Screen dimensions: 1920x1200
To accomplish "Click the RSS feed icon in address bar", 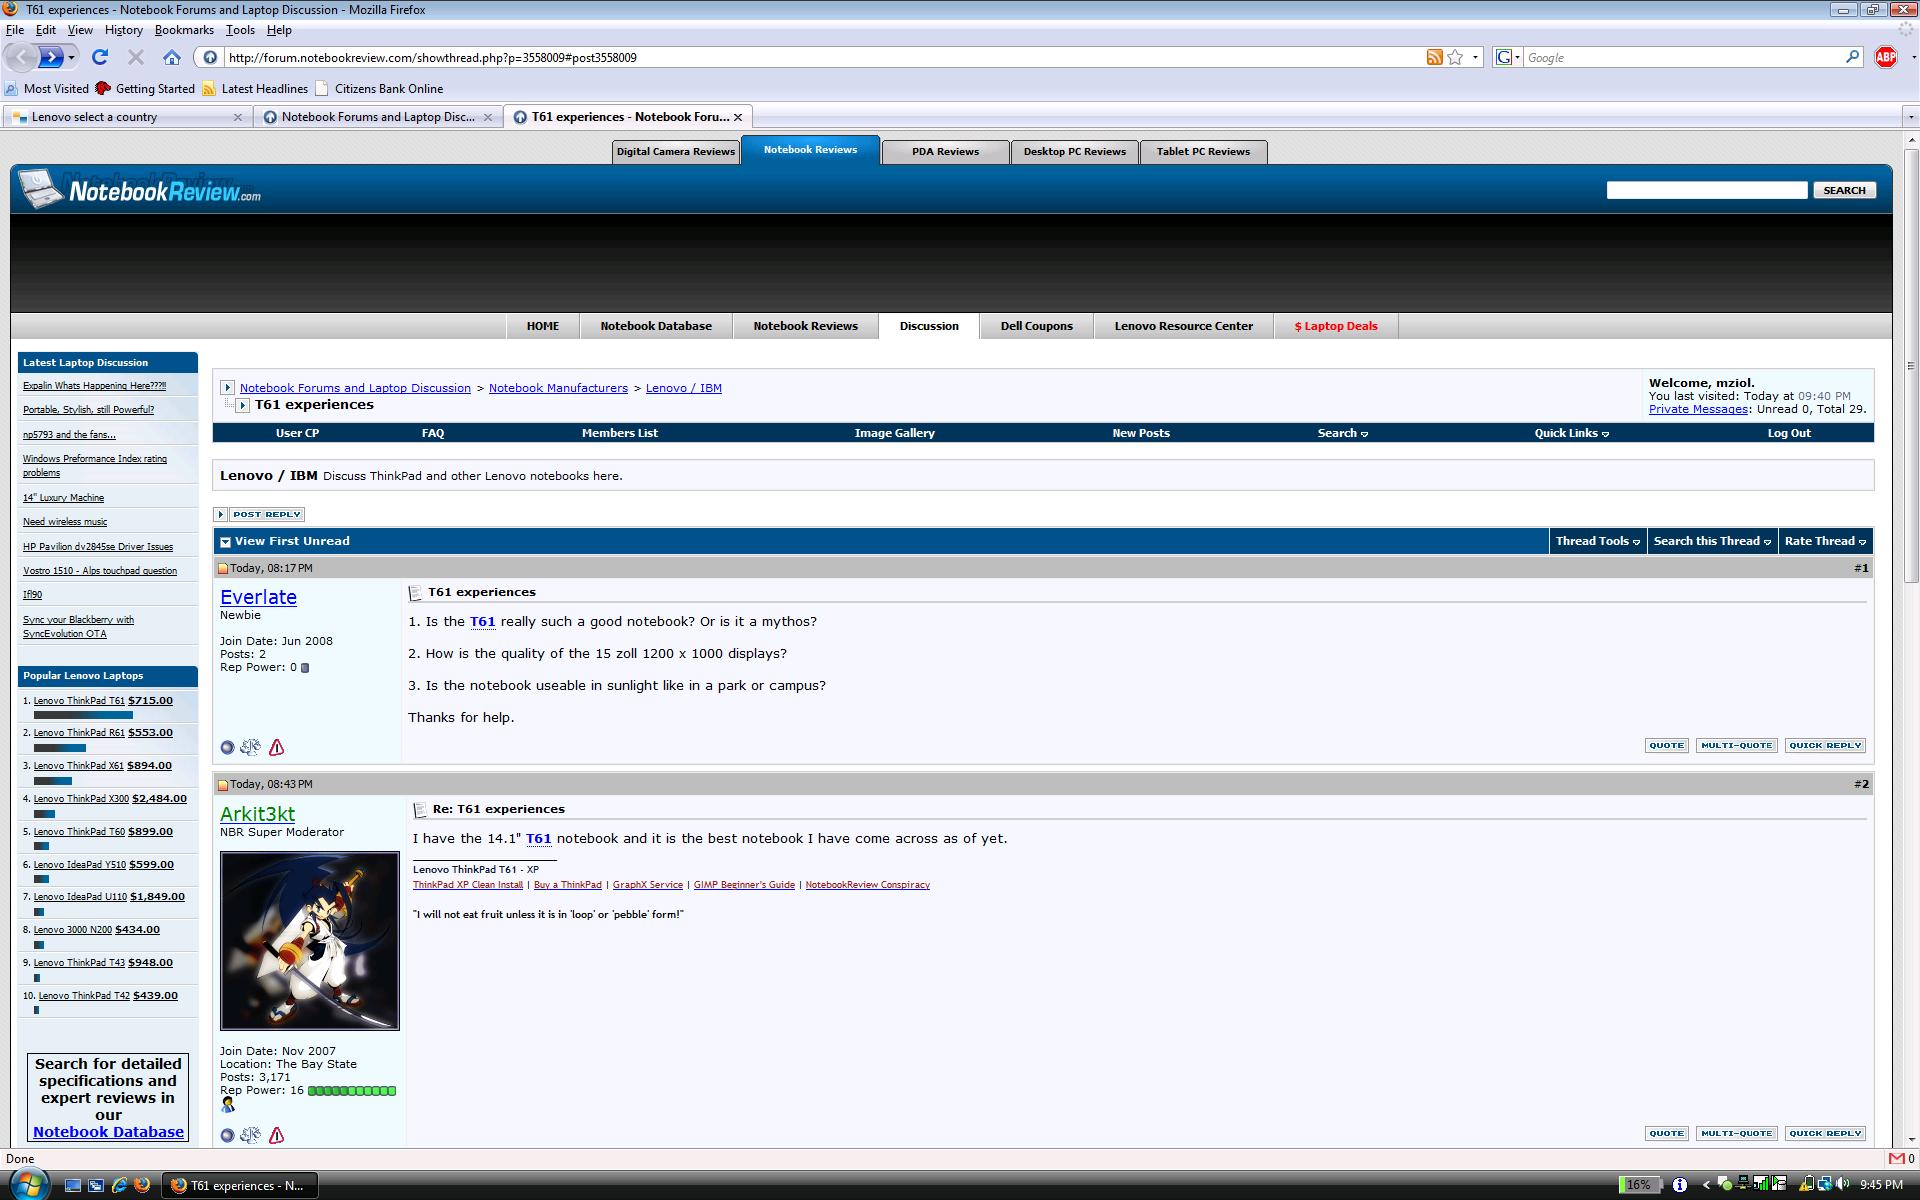I will tap(1434, 57).
